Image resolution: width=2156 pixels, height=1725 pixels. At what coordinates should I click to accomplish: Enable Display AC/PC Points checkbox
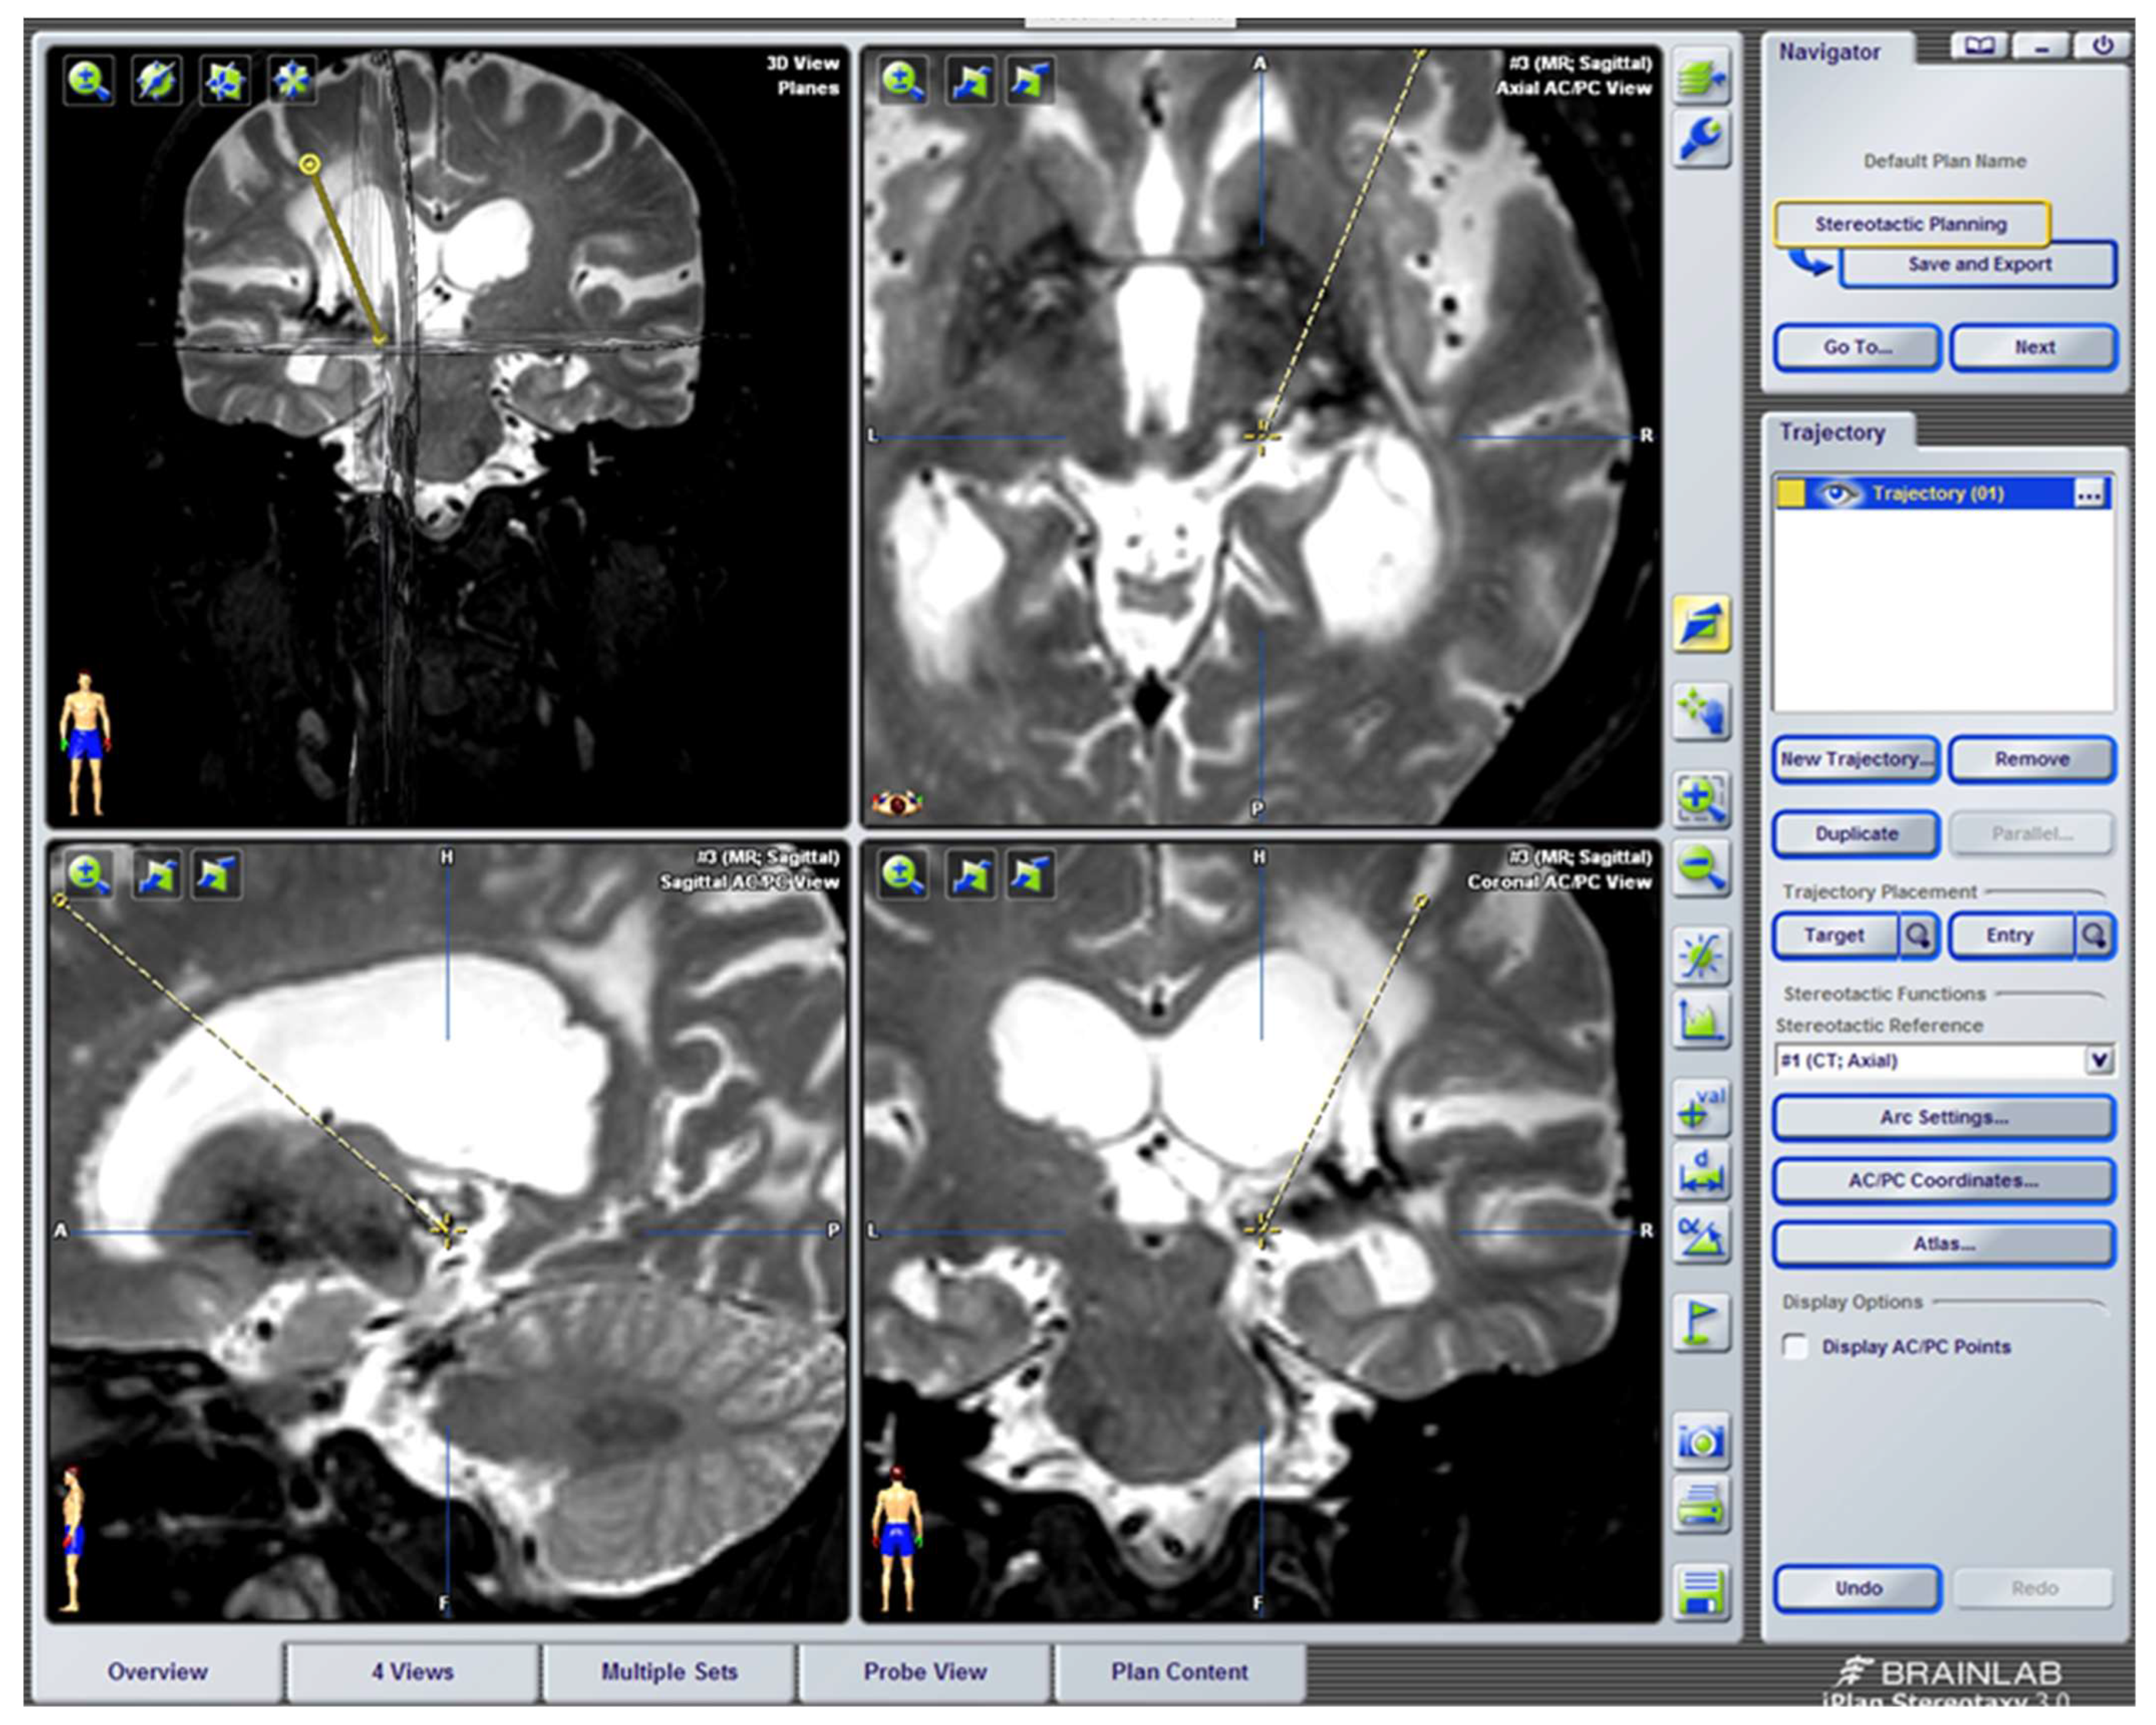[x=1796, y=1346]
